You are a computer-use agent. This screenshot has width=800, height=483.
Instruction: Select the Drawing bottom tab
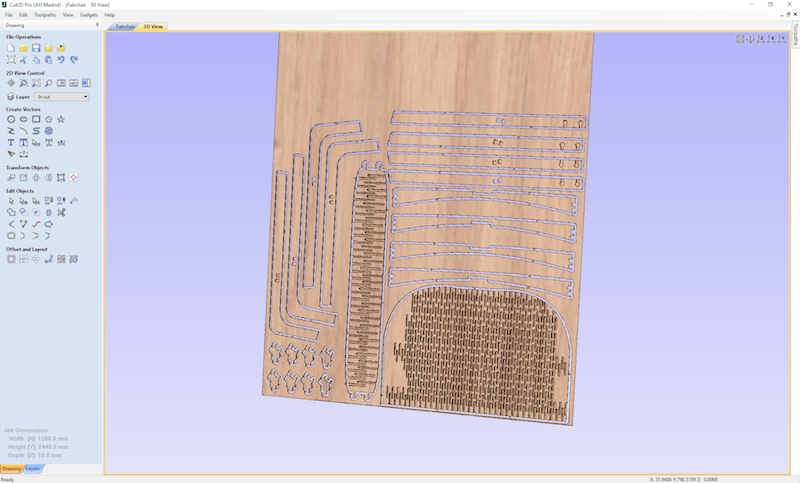[x=11, y=469]
